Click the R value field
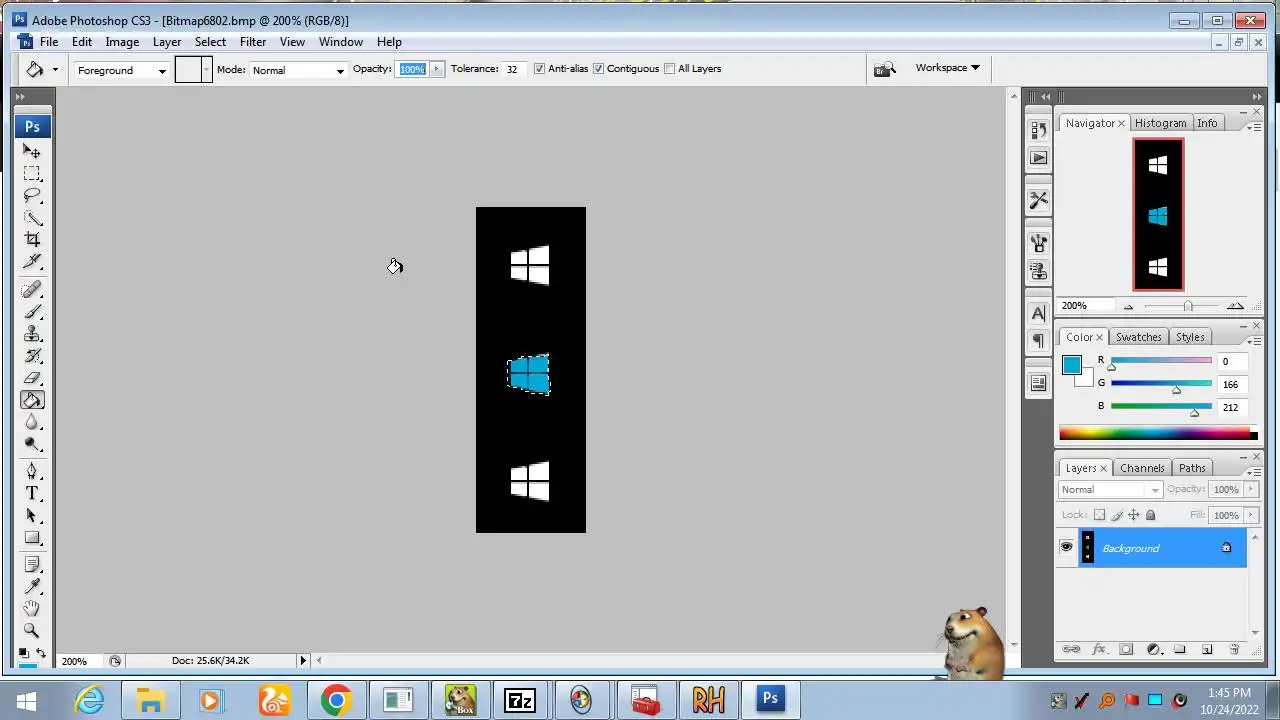Screen dimensions: 1280x720 [1233, 361]
